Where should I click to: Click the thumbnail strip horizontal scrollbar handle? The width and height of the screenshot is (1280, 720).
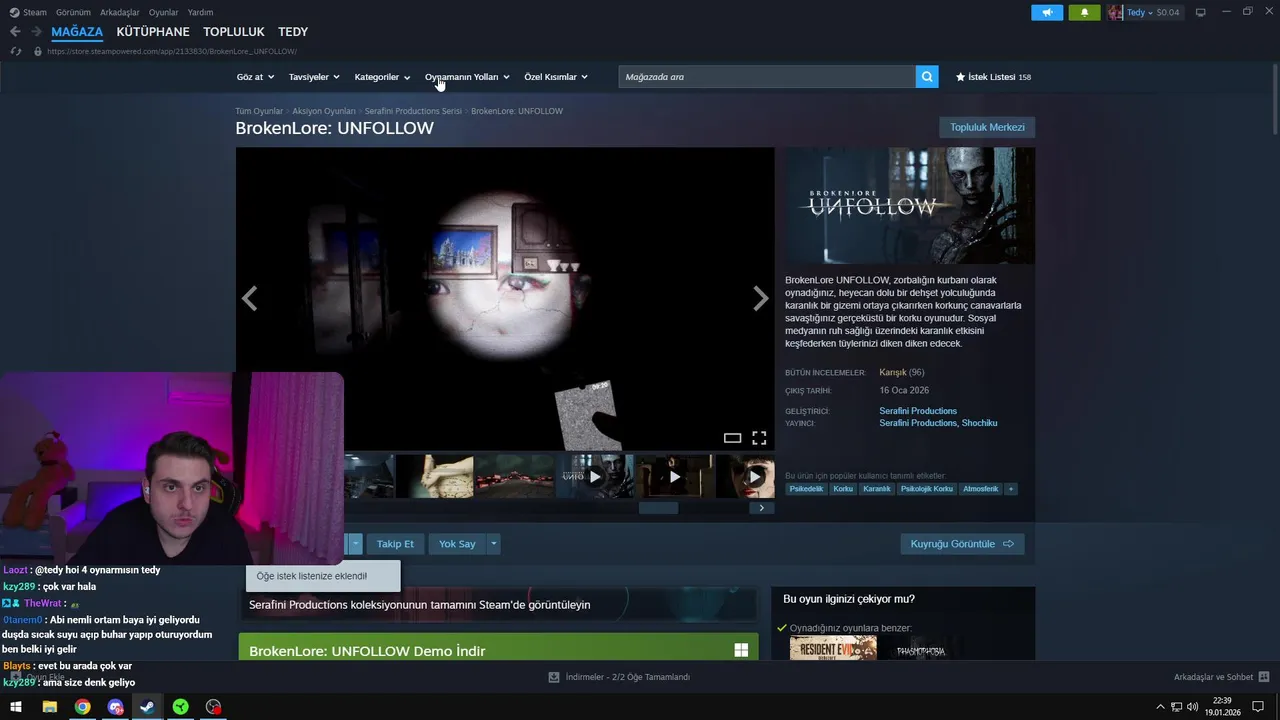click(x=658, y=508)
